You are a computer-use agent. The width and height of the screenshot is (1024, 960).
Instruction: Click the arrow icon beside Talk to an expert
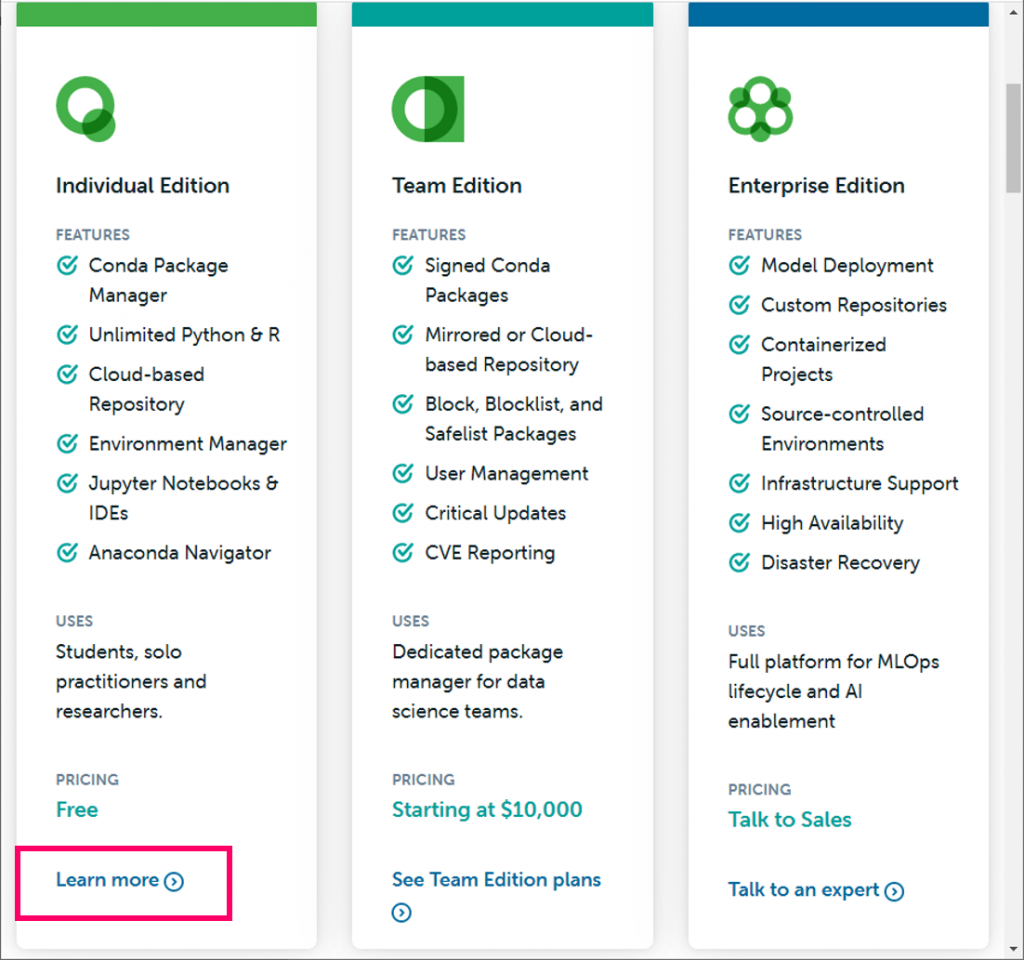(x=894, y=891)
